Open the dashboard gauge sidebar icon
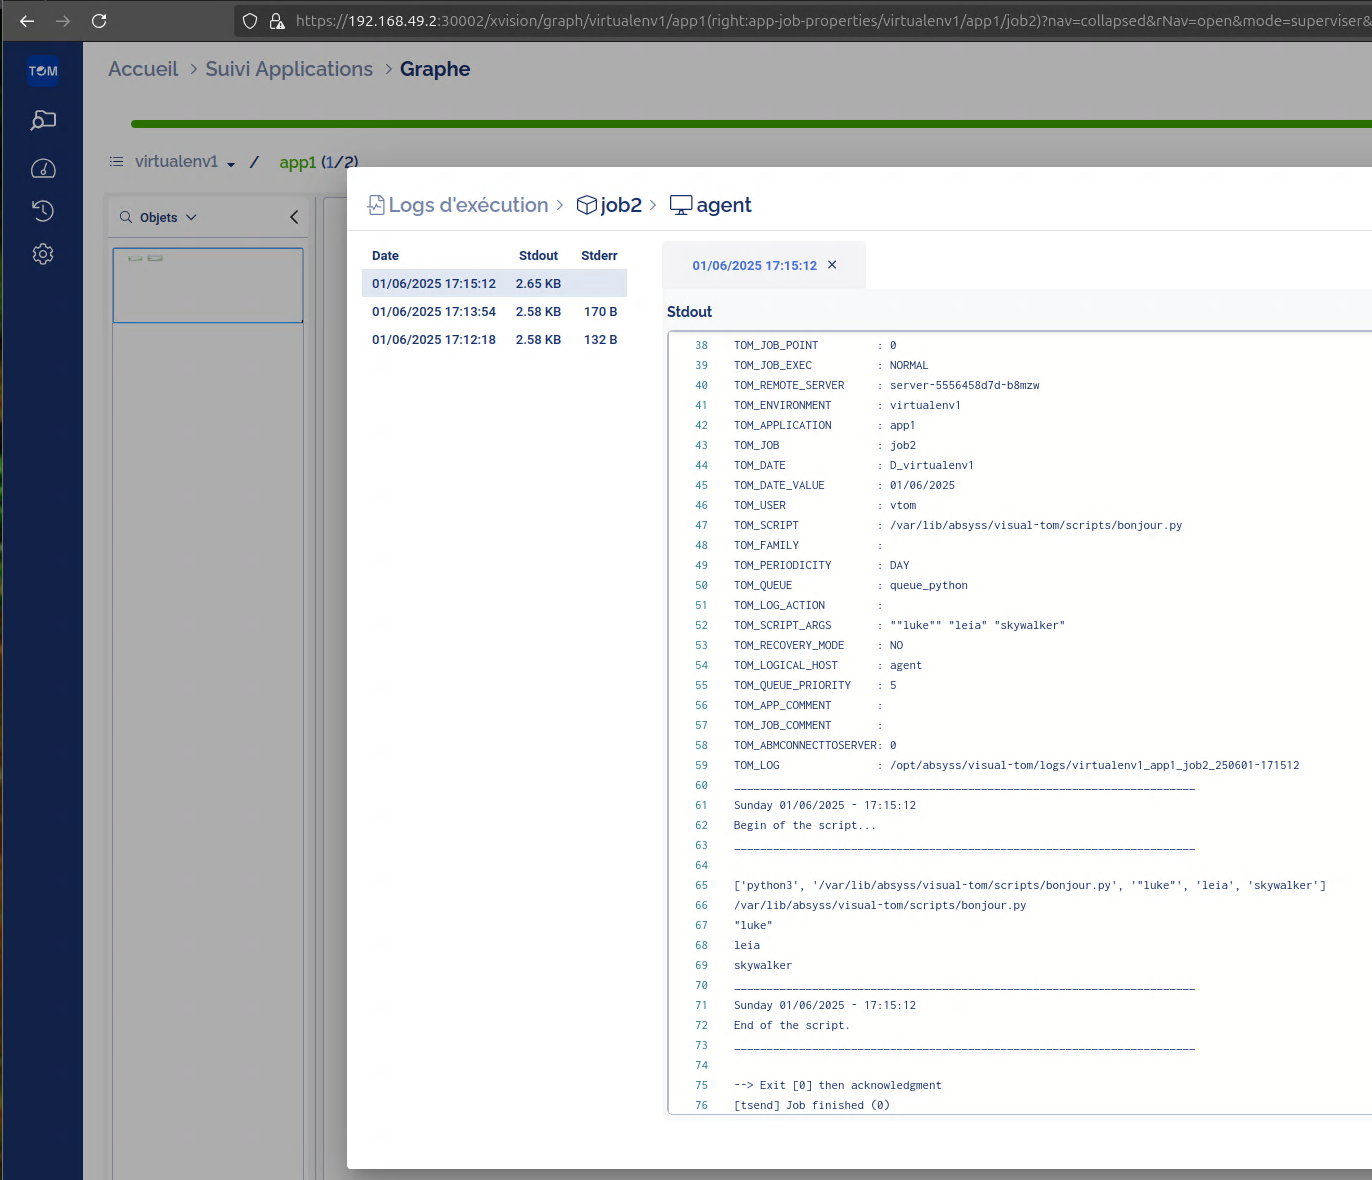Image resolution: width=1372 pixels, height=1180 pixels. [43, 168]
